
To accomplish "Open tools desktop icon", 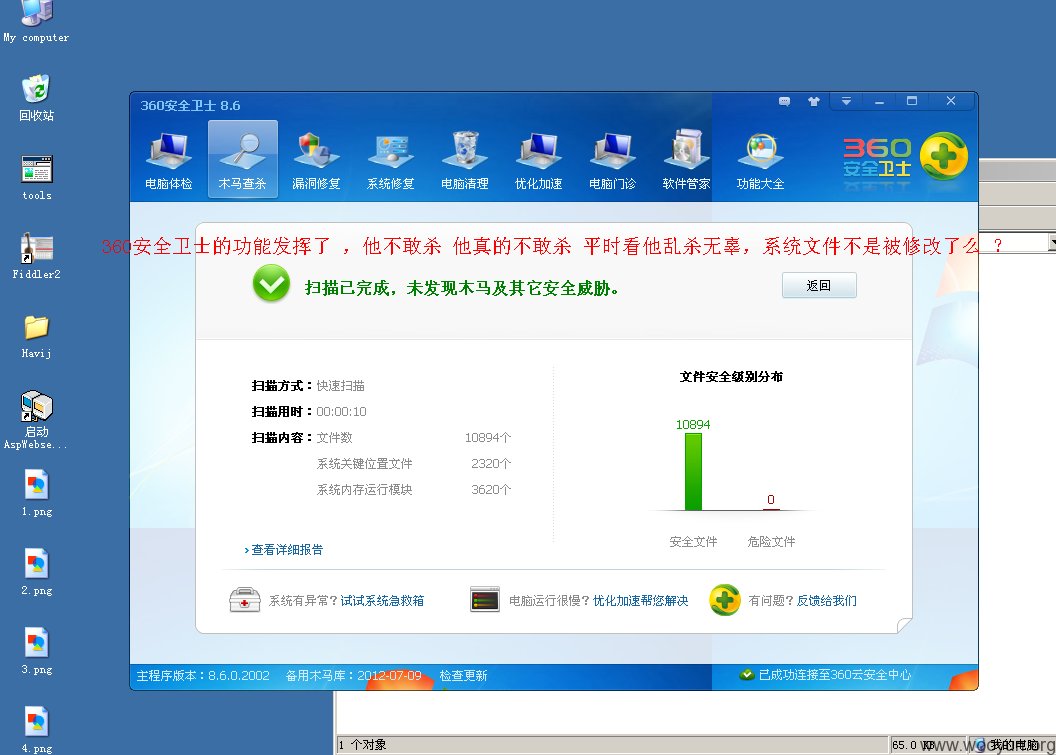I will 36,178.
